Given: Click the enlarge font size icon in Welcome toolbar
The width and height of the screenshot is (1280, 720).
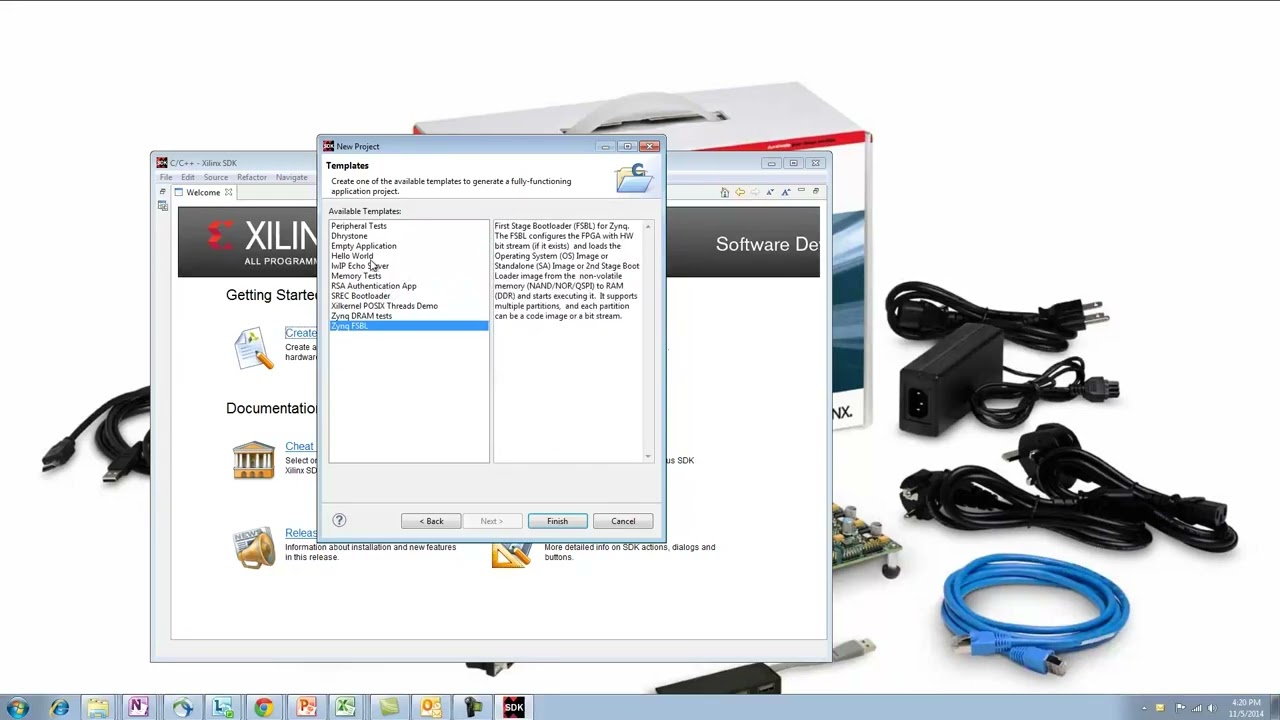Looking at the screenshot, I should click(786, 192).
